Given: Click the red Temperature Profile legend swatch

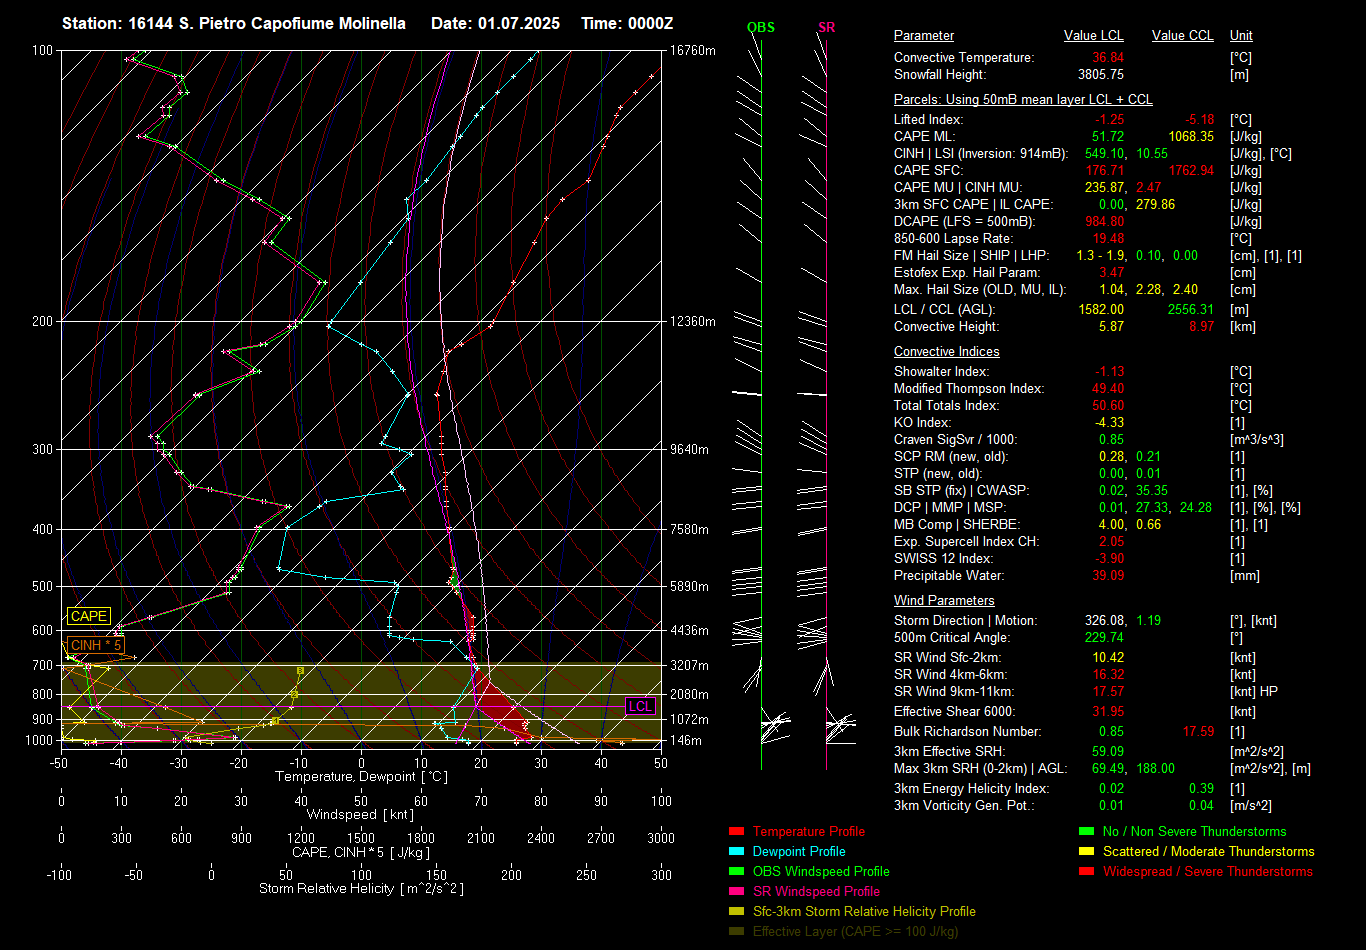Looking at the screenshot, I should click(x=737, y=831).
